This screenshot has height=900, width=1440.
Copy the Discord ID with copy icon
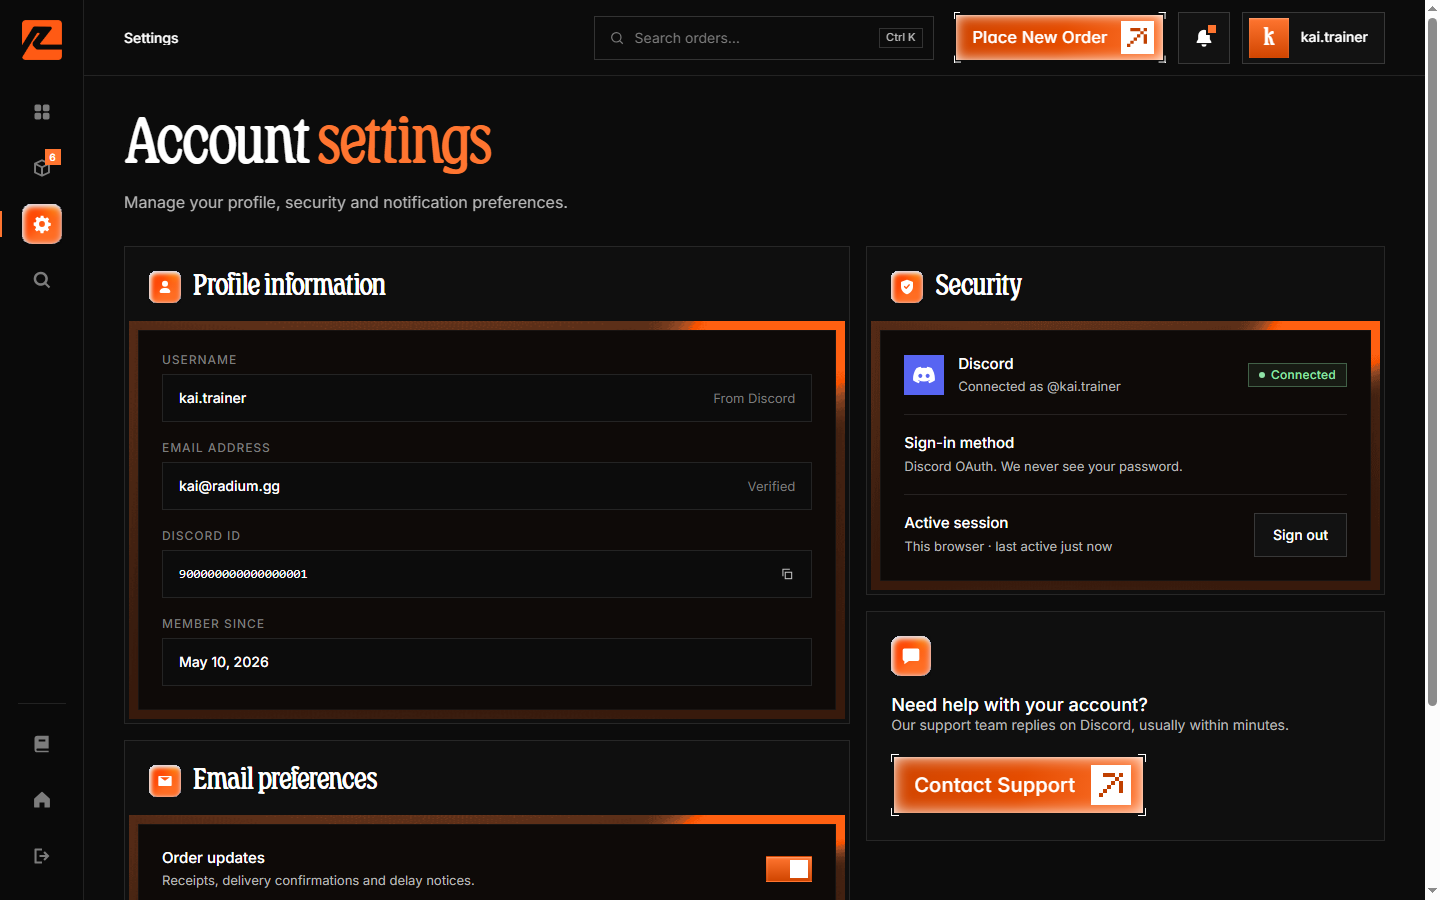[x=787, y=574]
